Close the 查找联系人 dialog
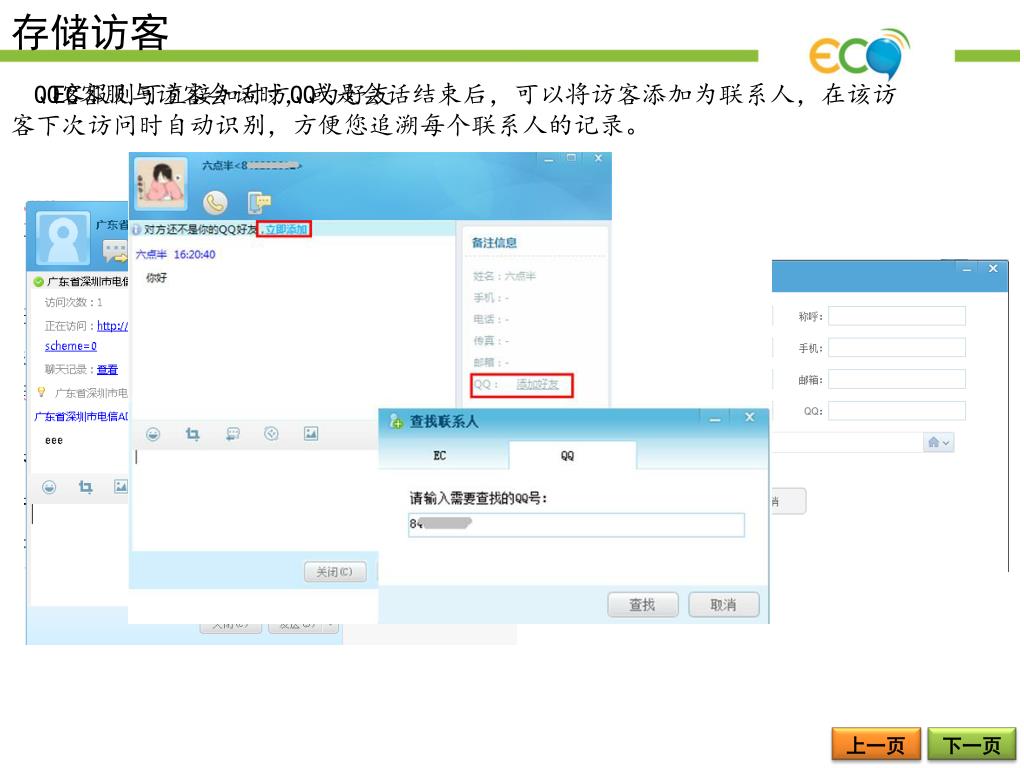 pos(750,417)
